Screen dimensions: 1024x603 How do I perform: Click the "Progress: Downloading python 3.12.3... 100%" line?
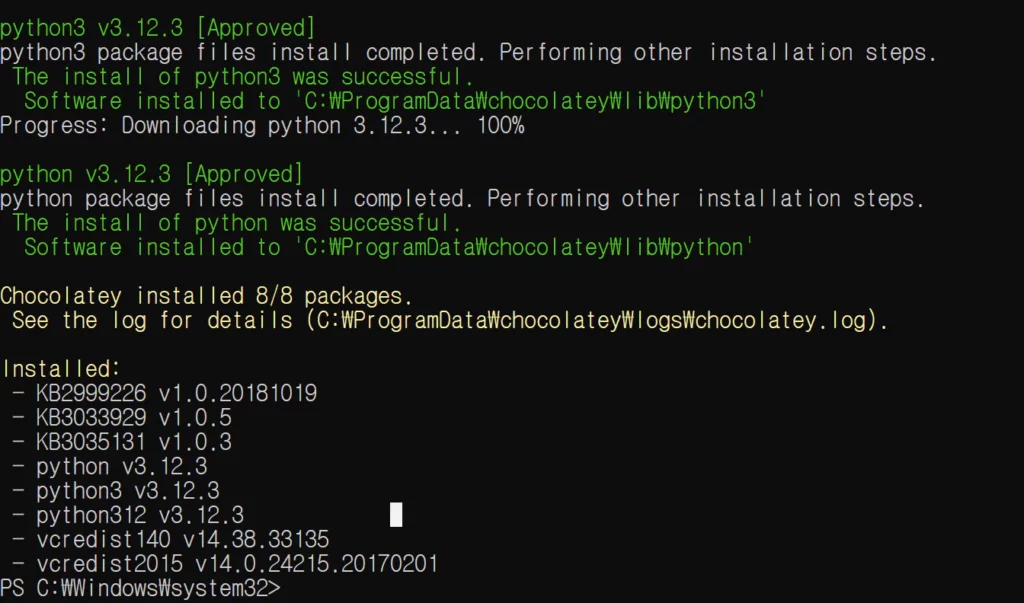(262, 125)
